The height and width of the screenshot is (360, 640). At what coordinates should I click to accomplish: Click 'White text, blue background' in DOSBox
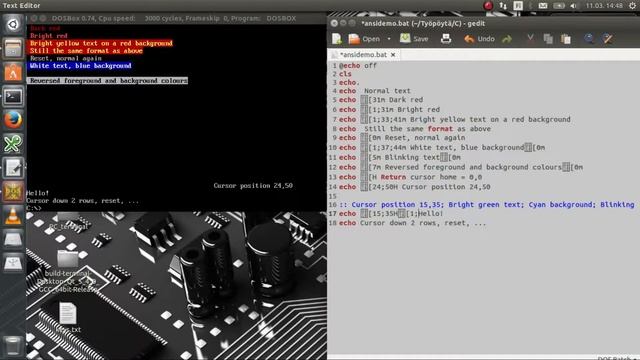(80, 65)
